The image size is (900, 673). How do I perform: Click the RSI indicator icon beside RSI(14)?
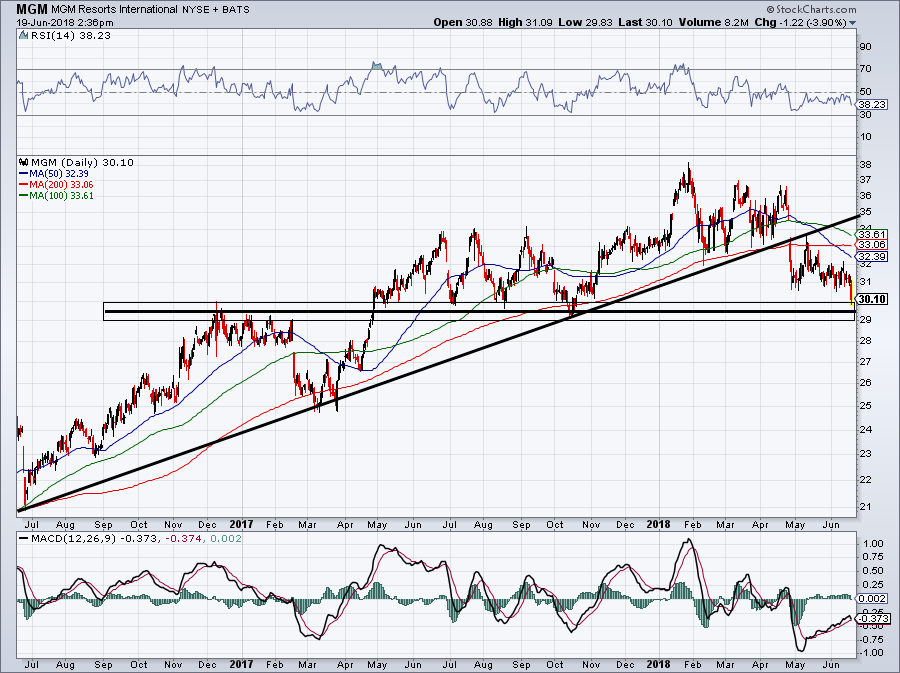pos(23,36)
